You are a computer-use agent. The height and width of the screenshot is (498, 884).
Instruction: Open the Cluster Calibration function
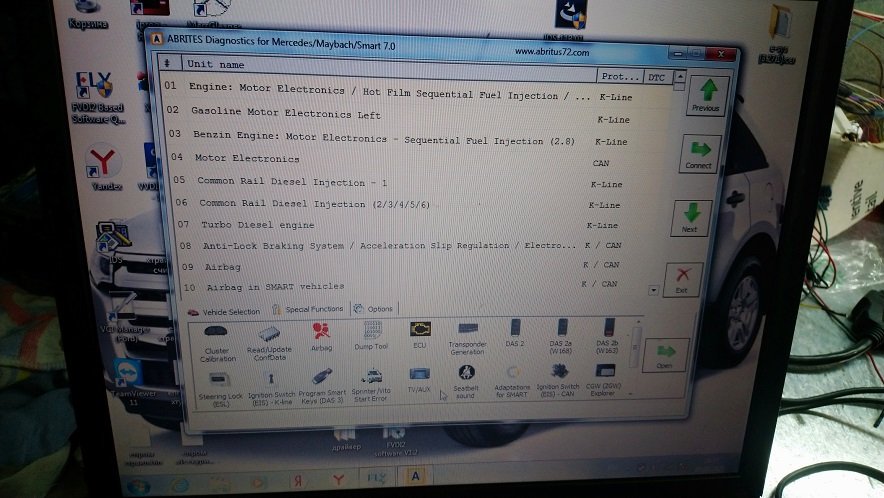pyautogui.click(x=216, y=343)
